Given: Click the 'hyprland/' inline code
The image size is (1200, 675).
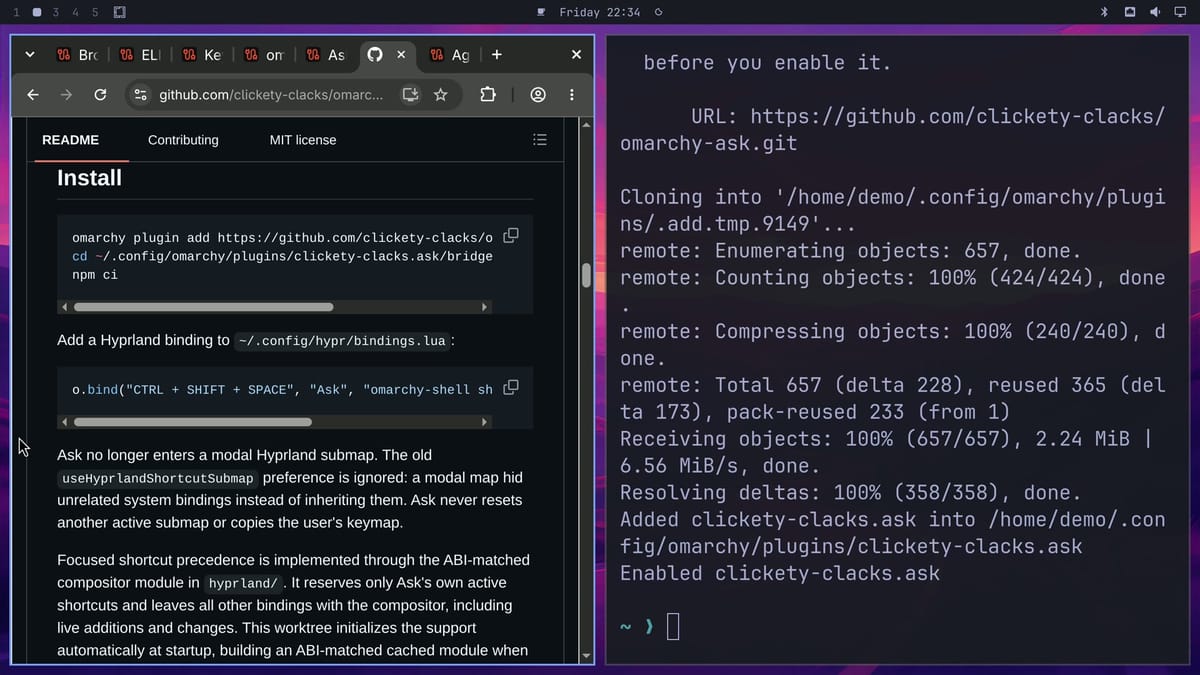Looking at the screenshot, I should [x=244, y=583].
